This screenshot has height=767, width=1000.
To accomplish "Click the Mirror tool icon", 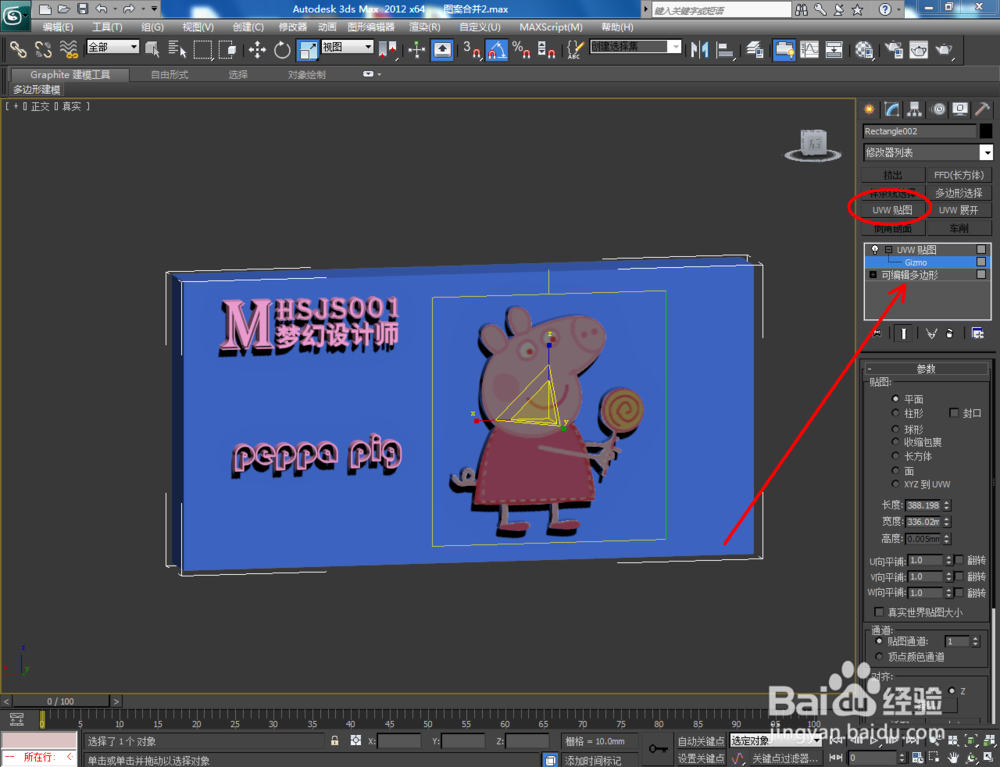I will pyautogui.click(x=700, y=49).
